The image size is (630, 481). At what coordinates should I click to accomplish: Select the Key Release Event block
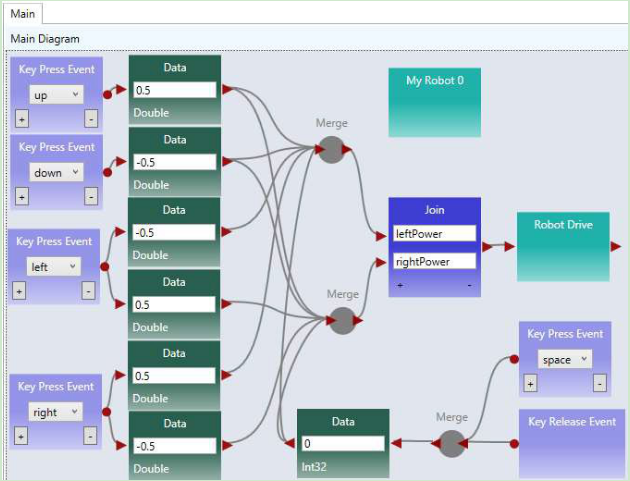tap(571, 443)
